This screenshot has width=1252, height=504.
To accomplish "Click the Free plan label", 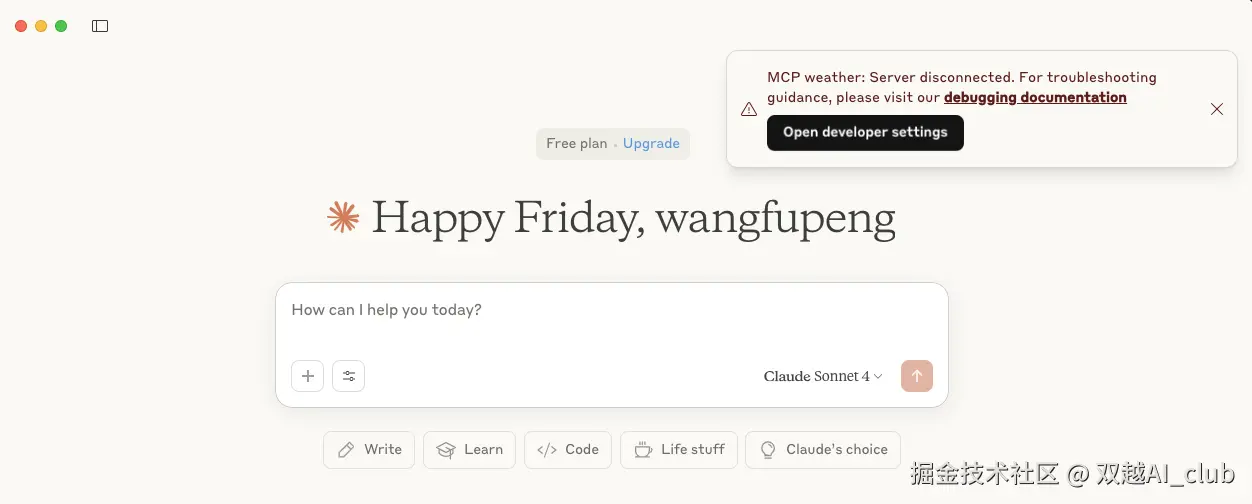I will (x=576, y=143).
